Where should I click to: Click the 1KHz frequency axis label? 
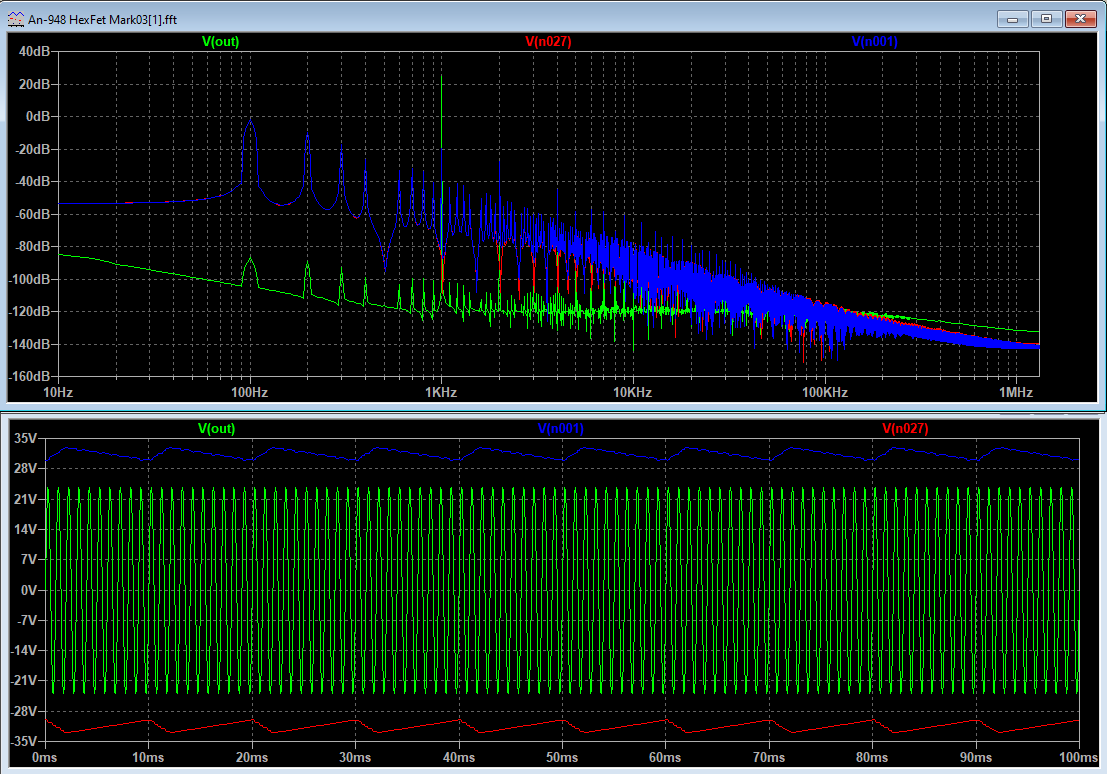point(441,392)
